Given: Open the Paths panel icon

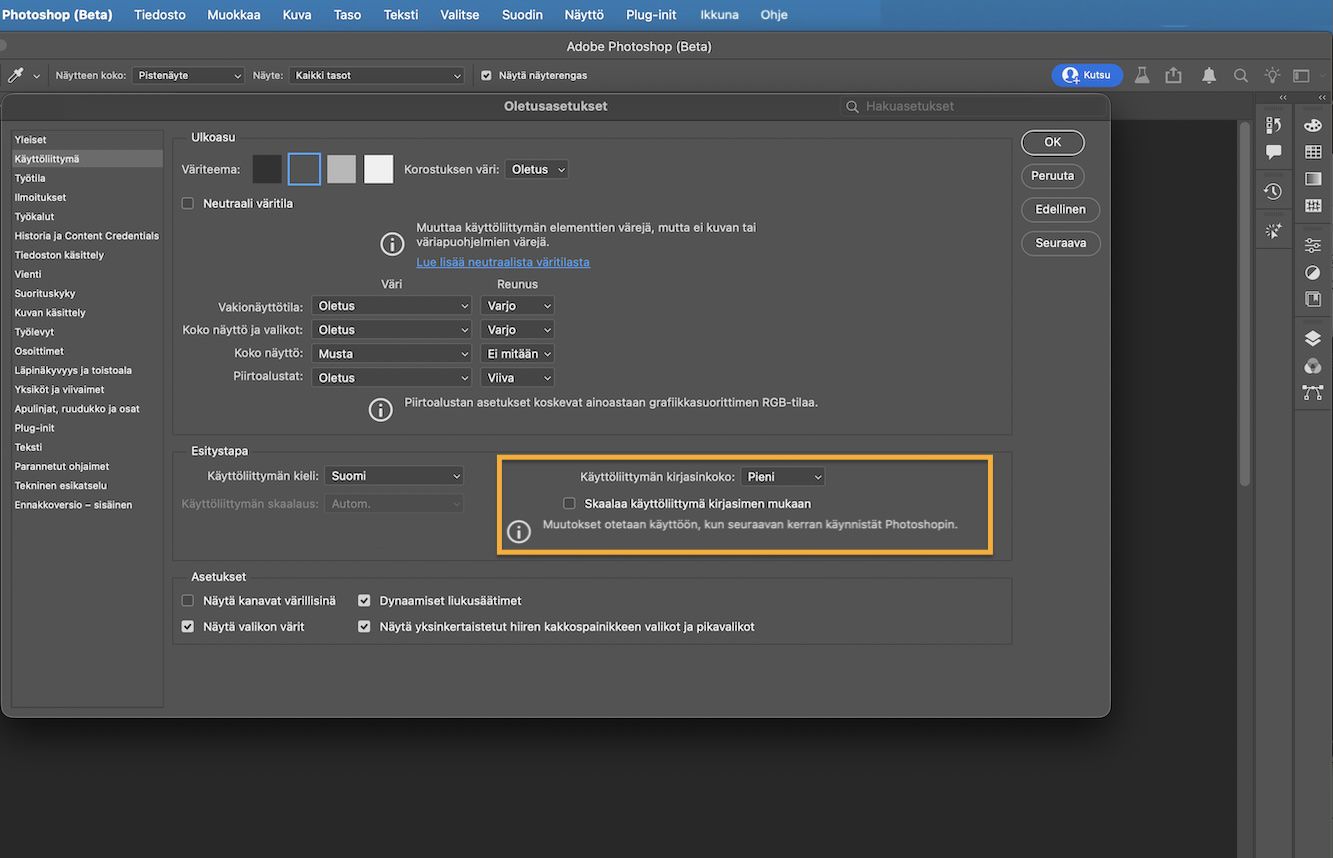Looking at the screenshot, I should 1313,393.
